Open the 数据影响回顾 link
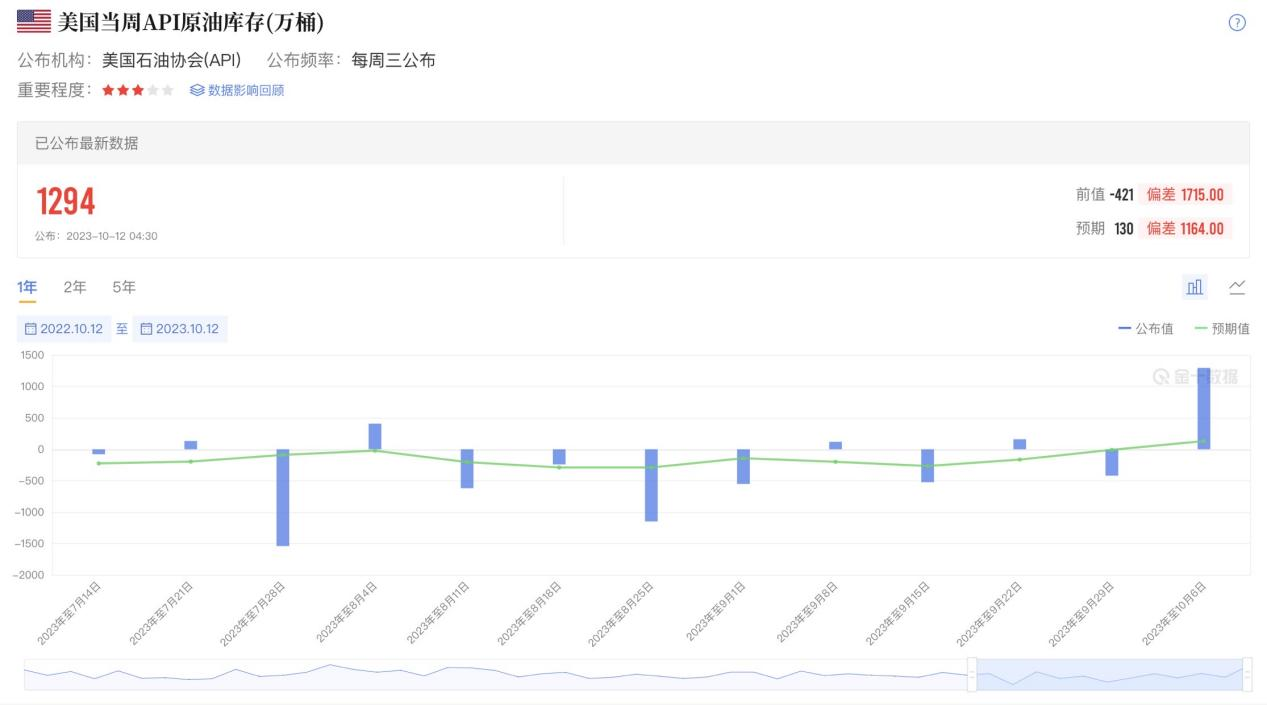This screenshot has height=705, width=1267. pos(246,90)
